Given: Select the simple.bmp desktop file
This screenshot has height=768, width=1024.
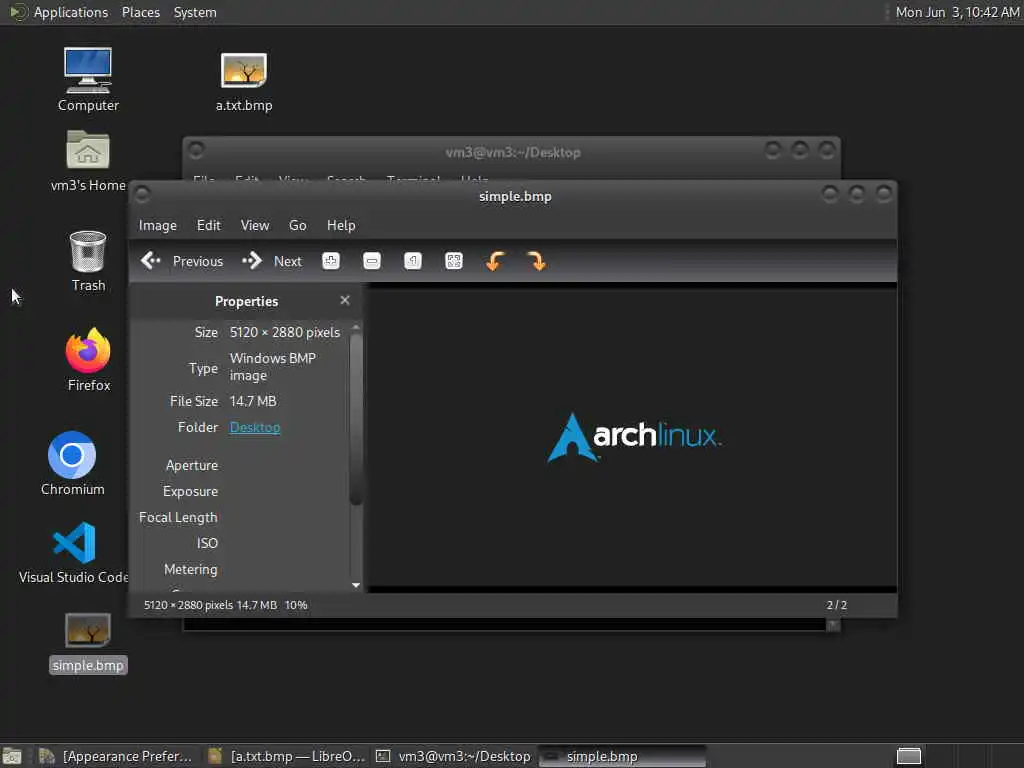Looking at the screenshot, I should pyautogui.click(x=88, y=643).
